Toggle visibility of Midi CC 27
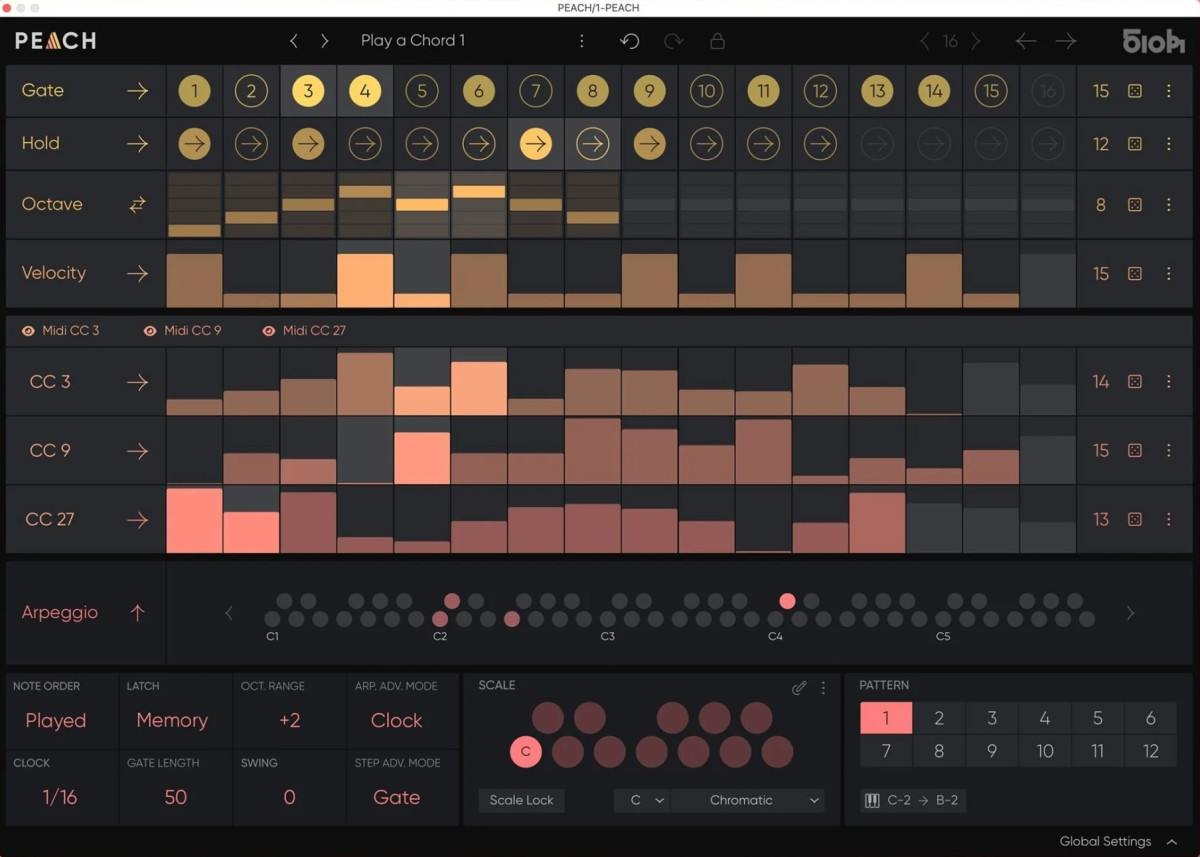This screenshot has height=857, width=1200. point(268,331)
